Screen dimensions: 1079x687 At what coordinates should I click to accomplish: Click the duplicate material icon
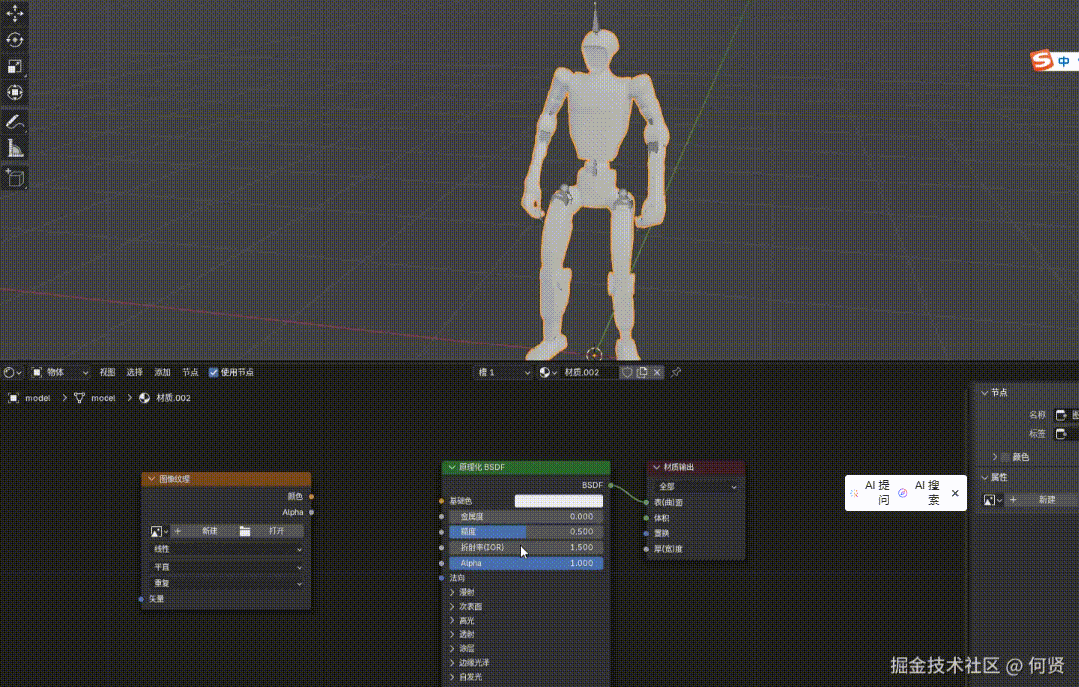642,372
